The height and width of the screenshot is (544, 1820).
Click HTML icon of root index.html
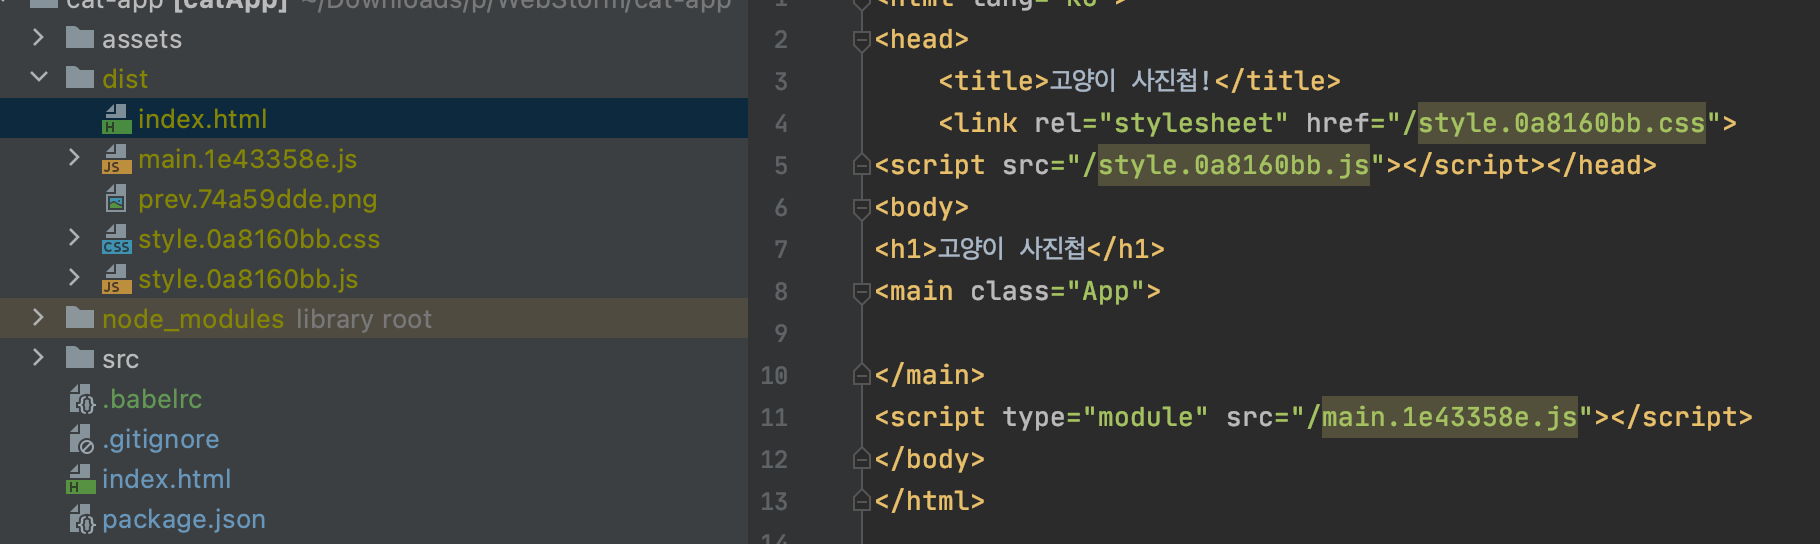click(x=80, y=479)
